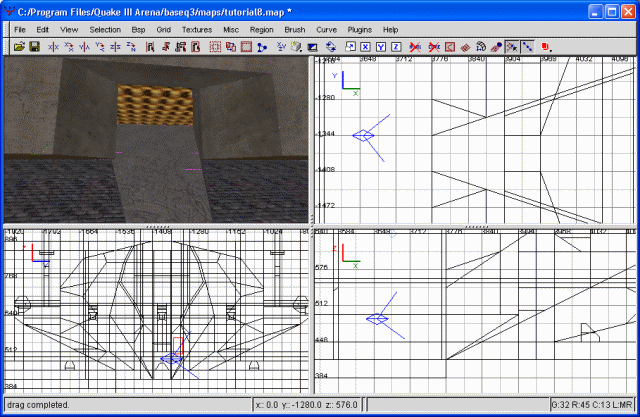The height and width of the screenshot is (417, 640).
Task: Click the 'drag completed.' status text
Action: coord(38,405)
